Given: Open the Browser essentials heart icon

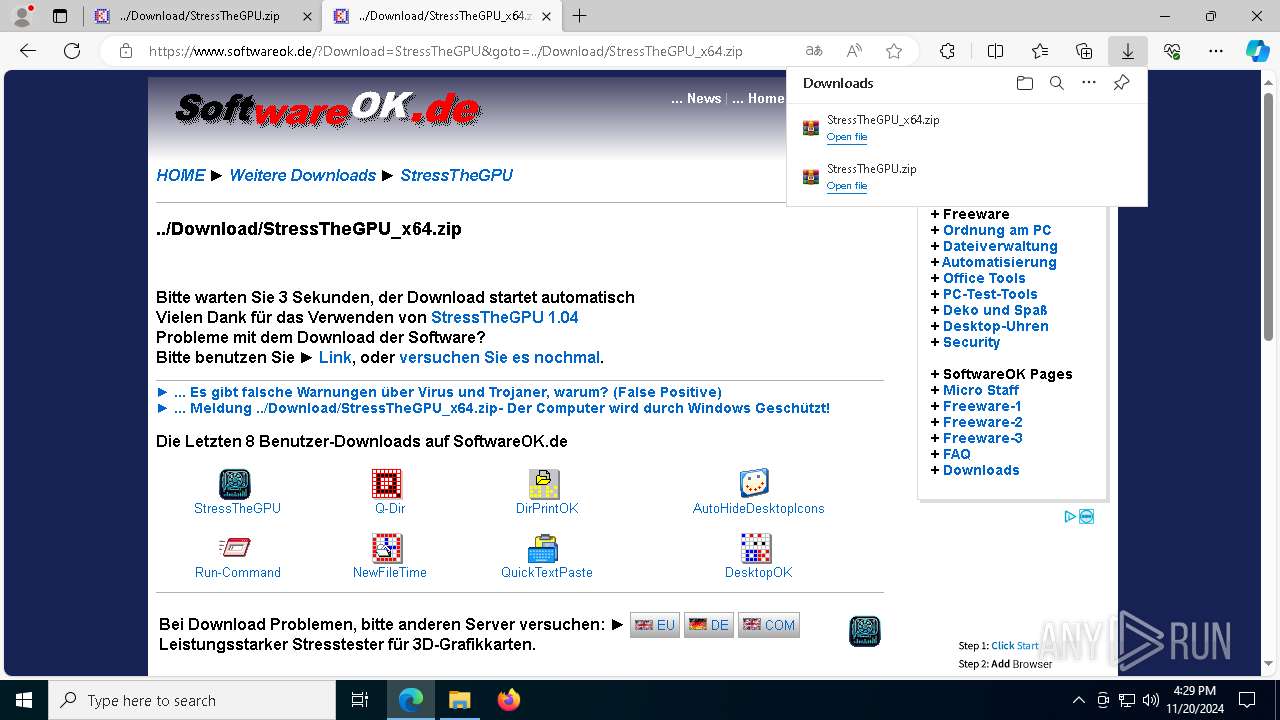Looking at the screenshot, I should pos(1172,51).
